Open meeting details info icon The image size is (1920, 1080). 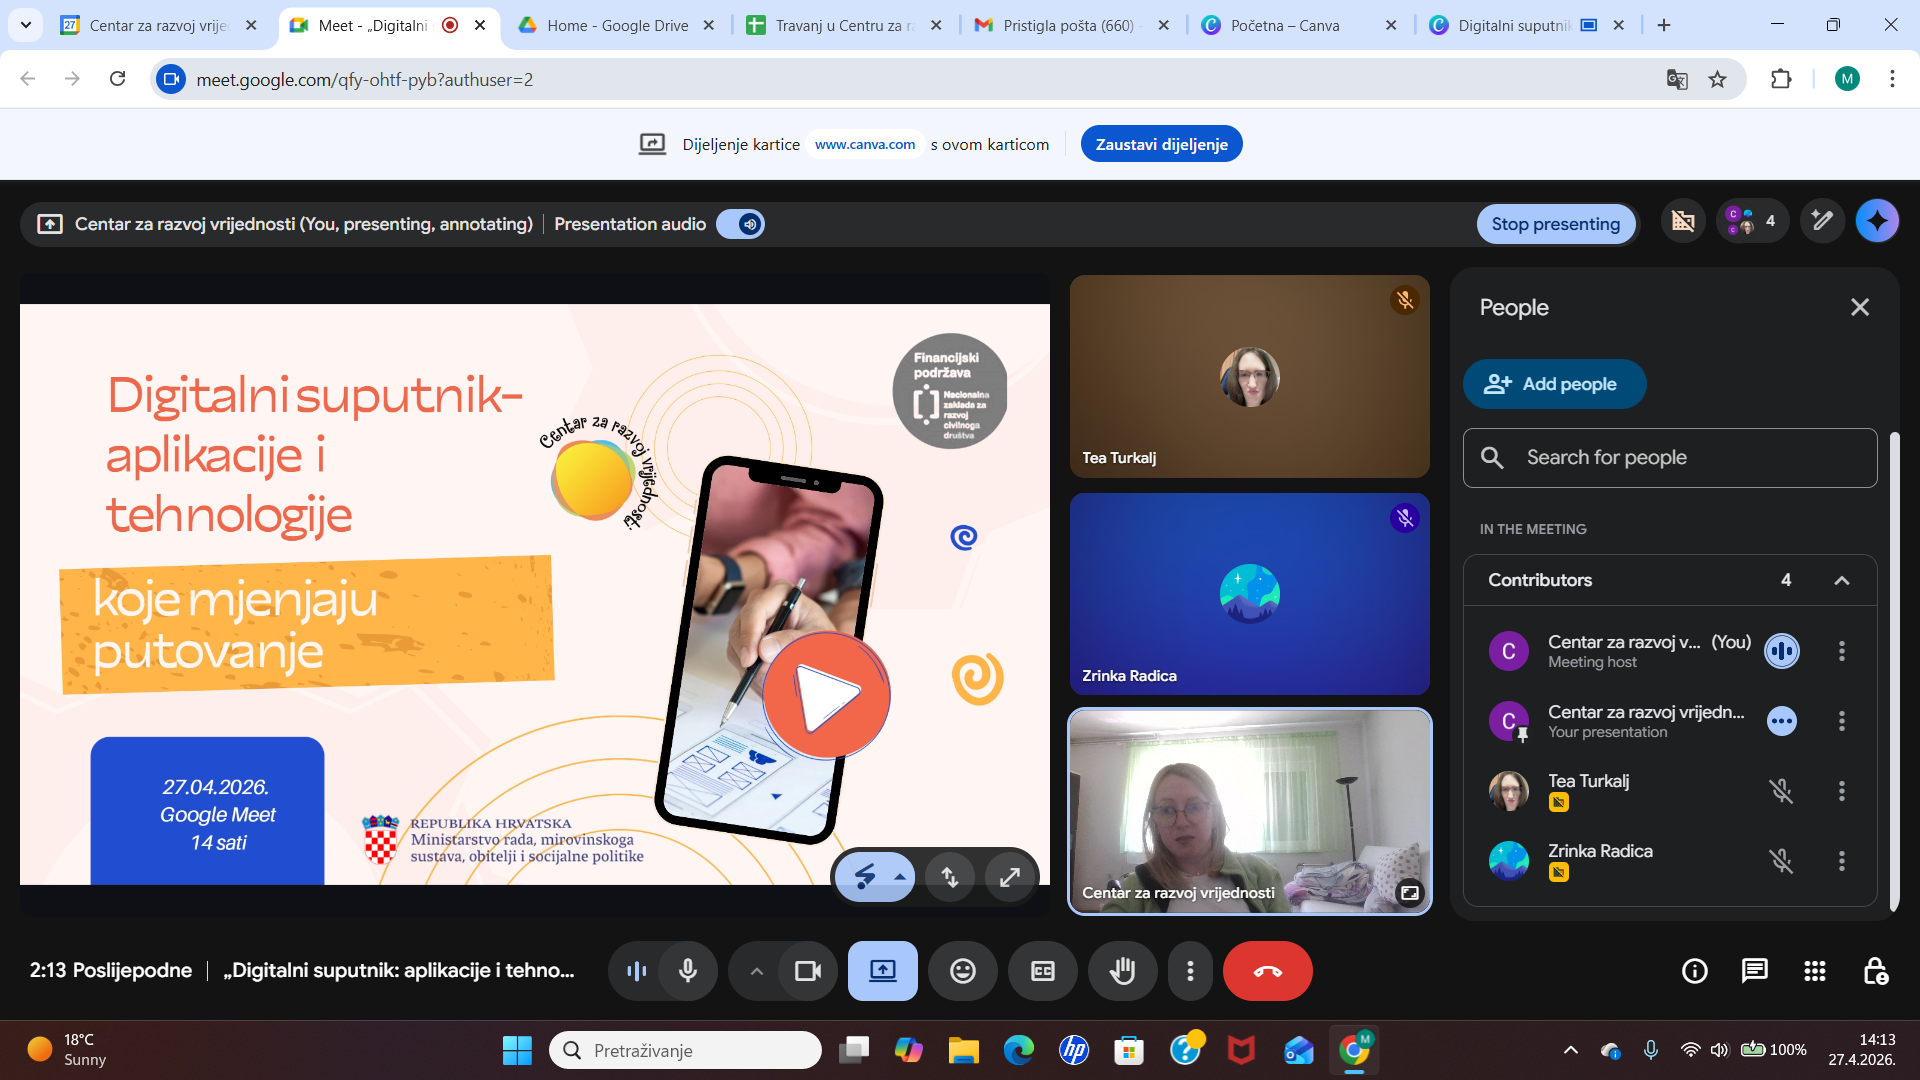pyautogui.click(x=1694, y=971)
